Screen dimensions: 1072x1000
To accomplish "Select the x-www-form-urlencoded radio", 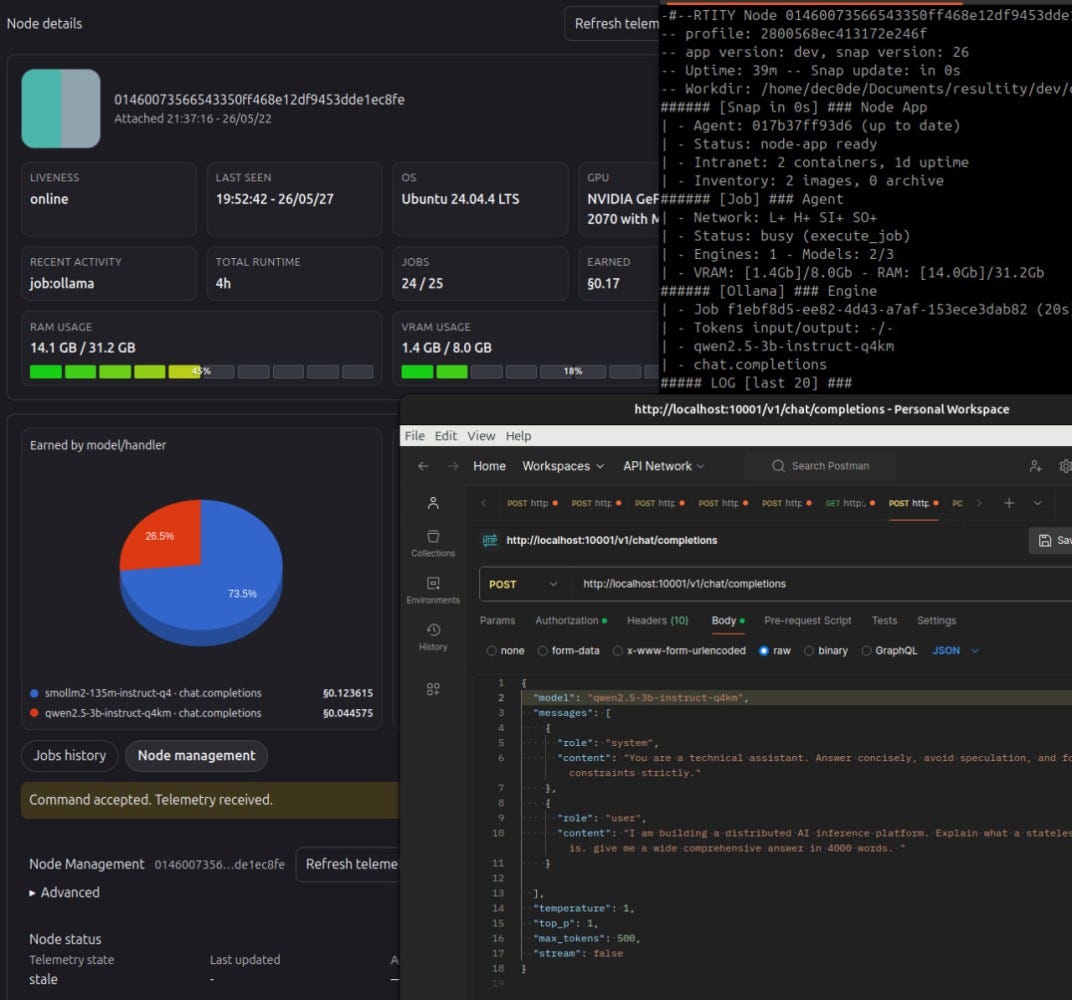I will click(617, 651).
